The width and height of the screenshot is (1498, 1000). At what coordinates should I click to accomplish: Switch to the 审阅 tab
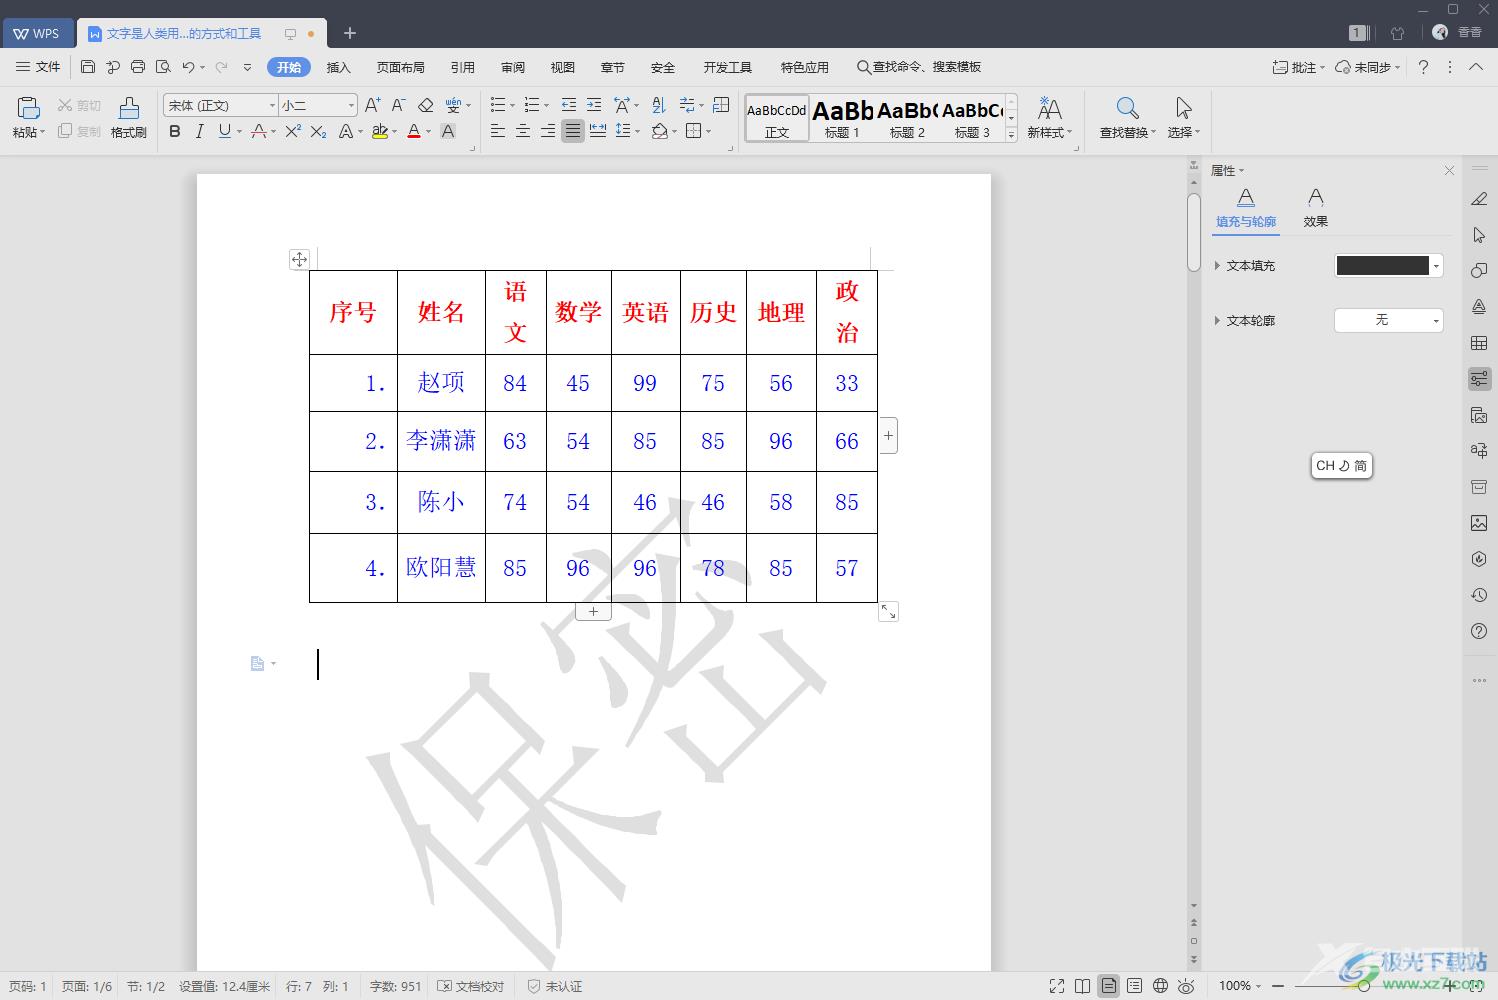[513, 67]
